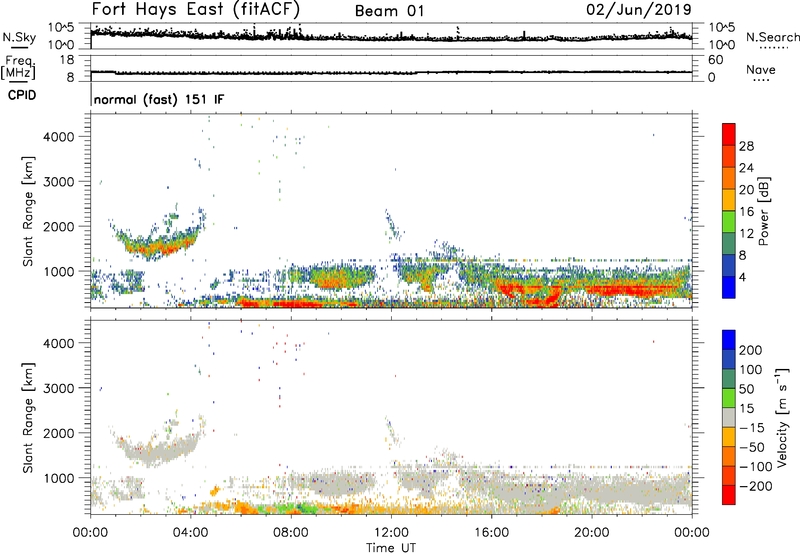The width and height of the screenshot is (800, 554).
Task: Select the blue bottom segment of Power color bar
Action: pyautogui.click(x=729, y=287)
